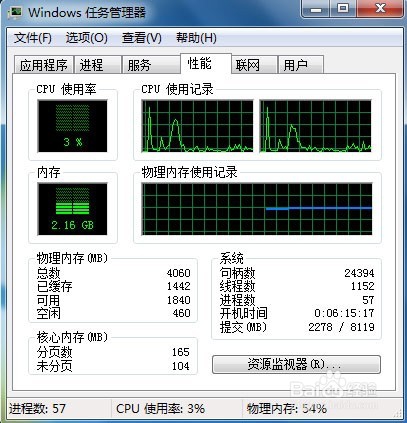407x423 pixels.
Task: Click the 未分页 label
Action: click(x=55, y=366)
